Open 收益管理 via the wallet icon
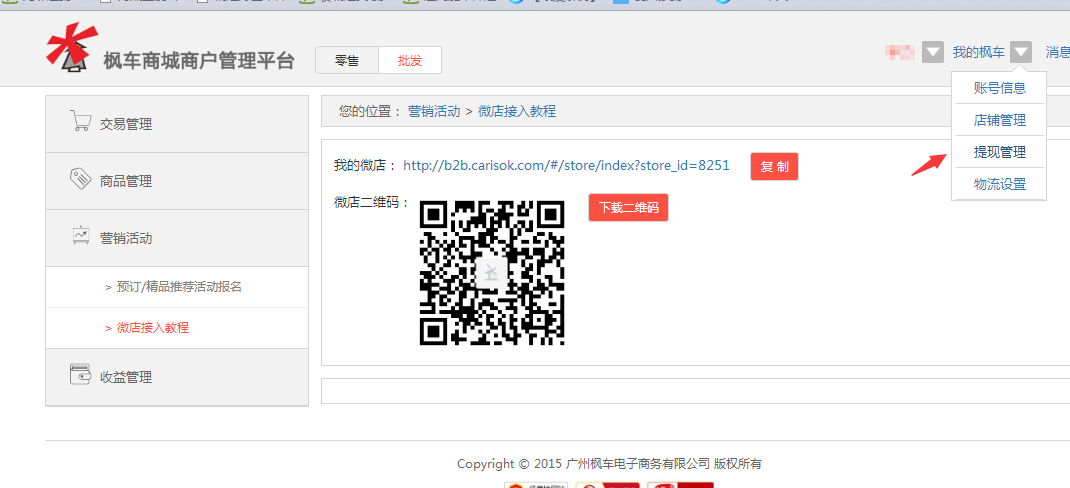This screenshot has height=488, width=1070. (x=81, y=374)
